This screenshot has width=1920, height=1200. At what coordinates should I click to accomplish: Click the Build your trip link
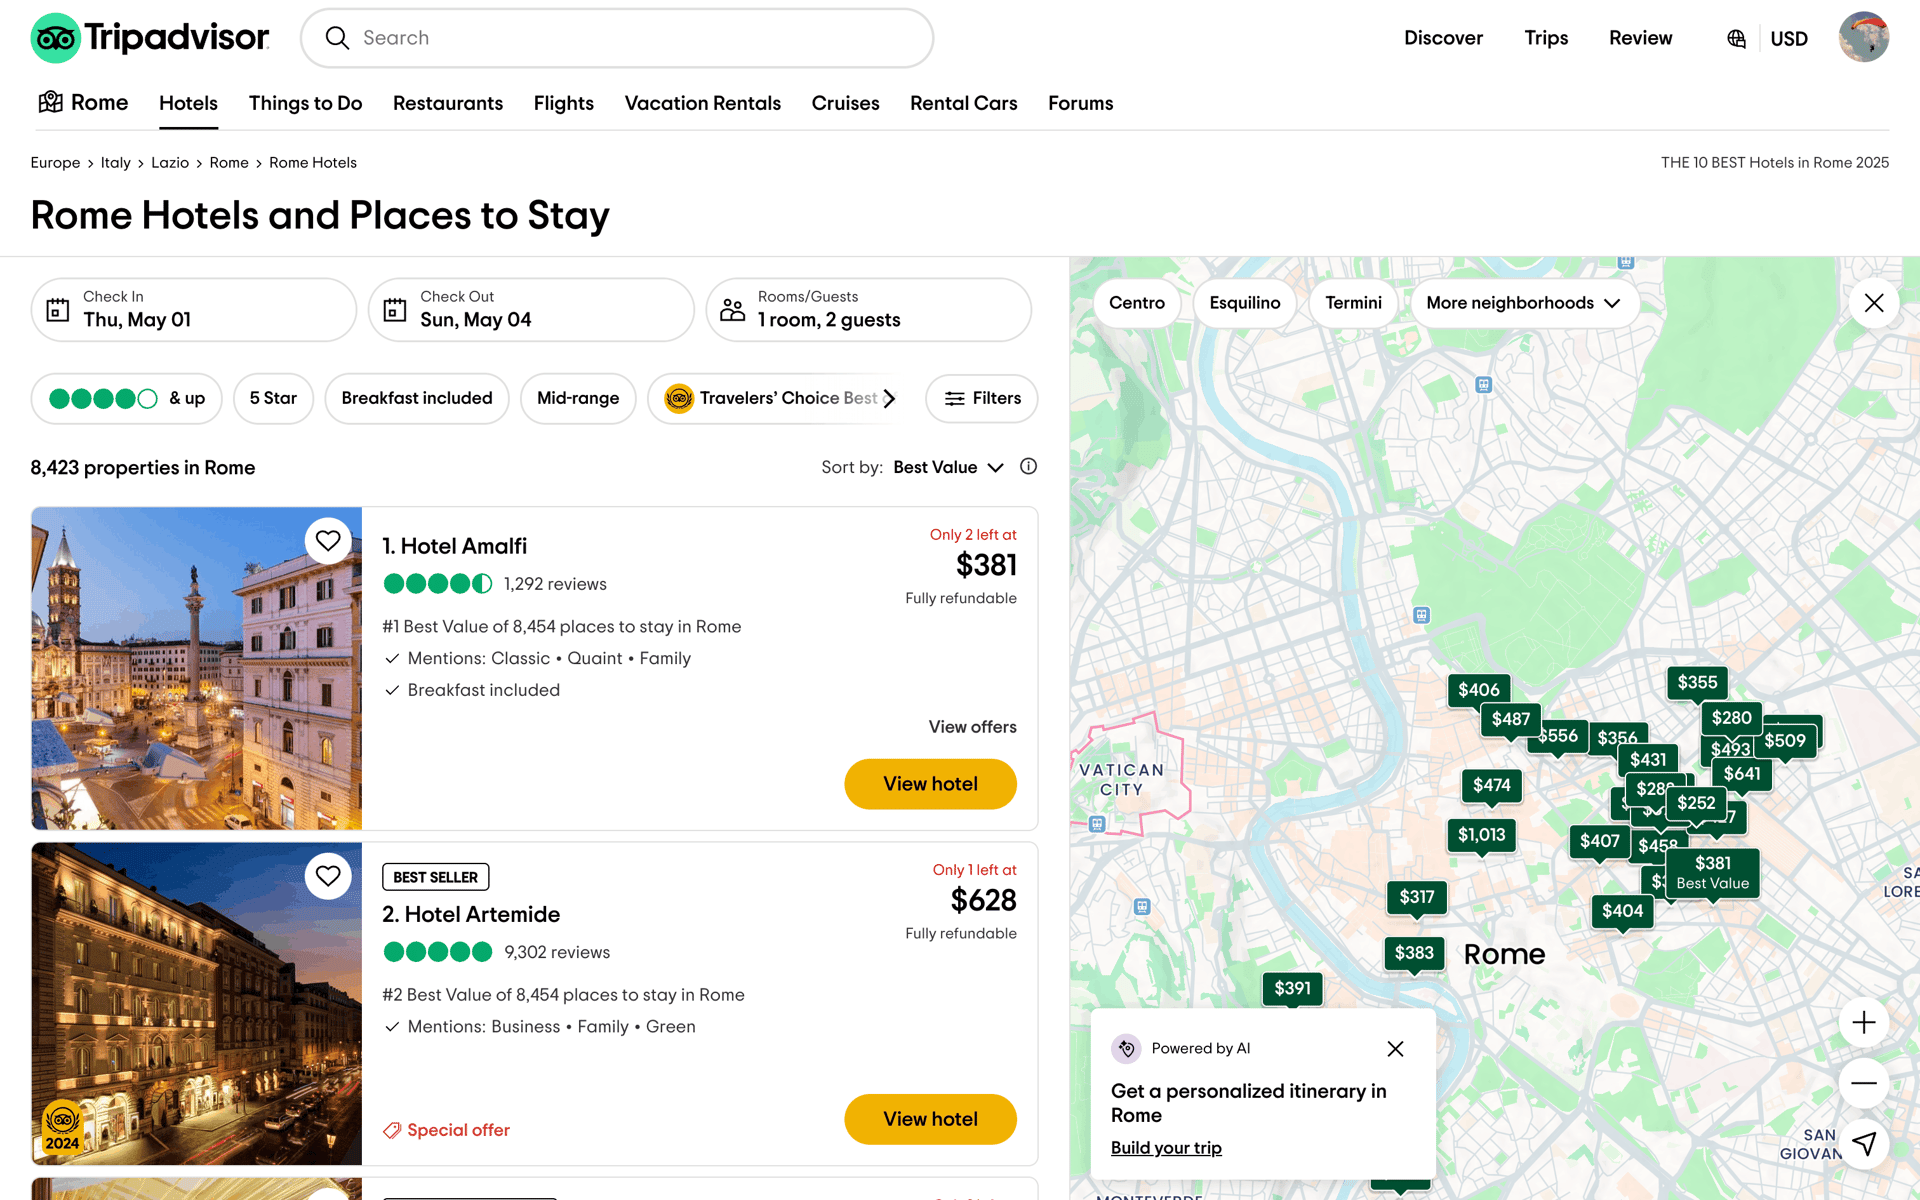tap(1166, 1148)
